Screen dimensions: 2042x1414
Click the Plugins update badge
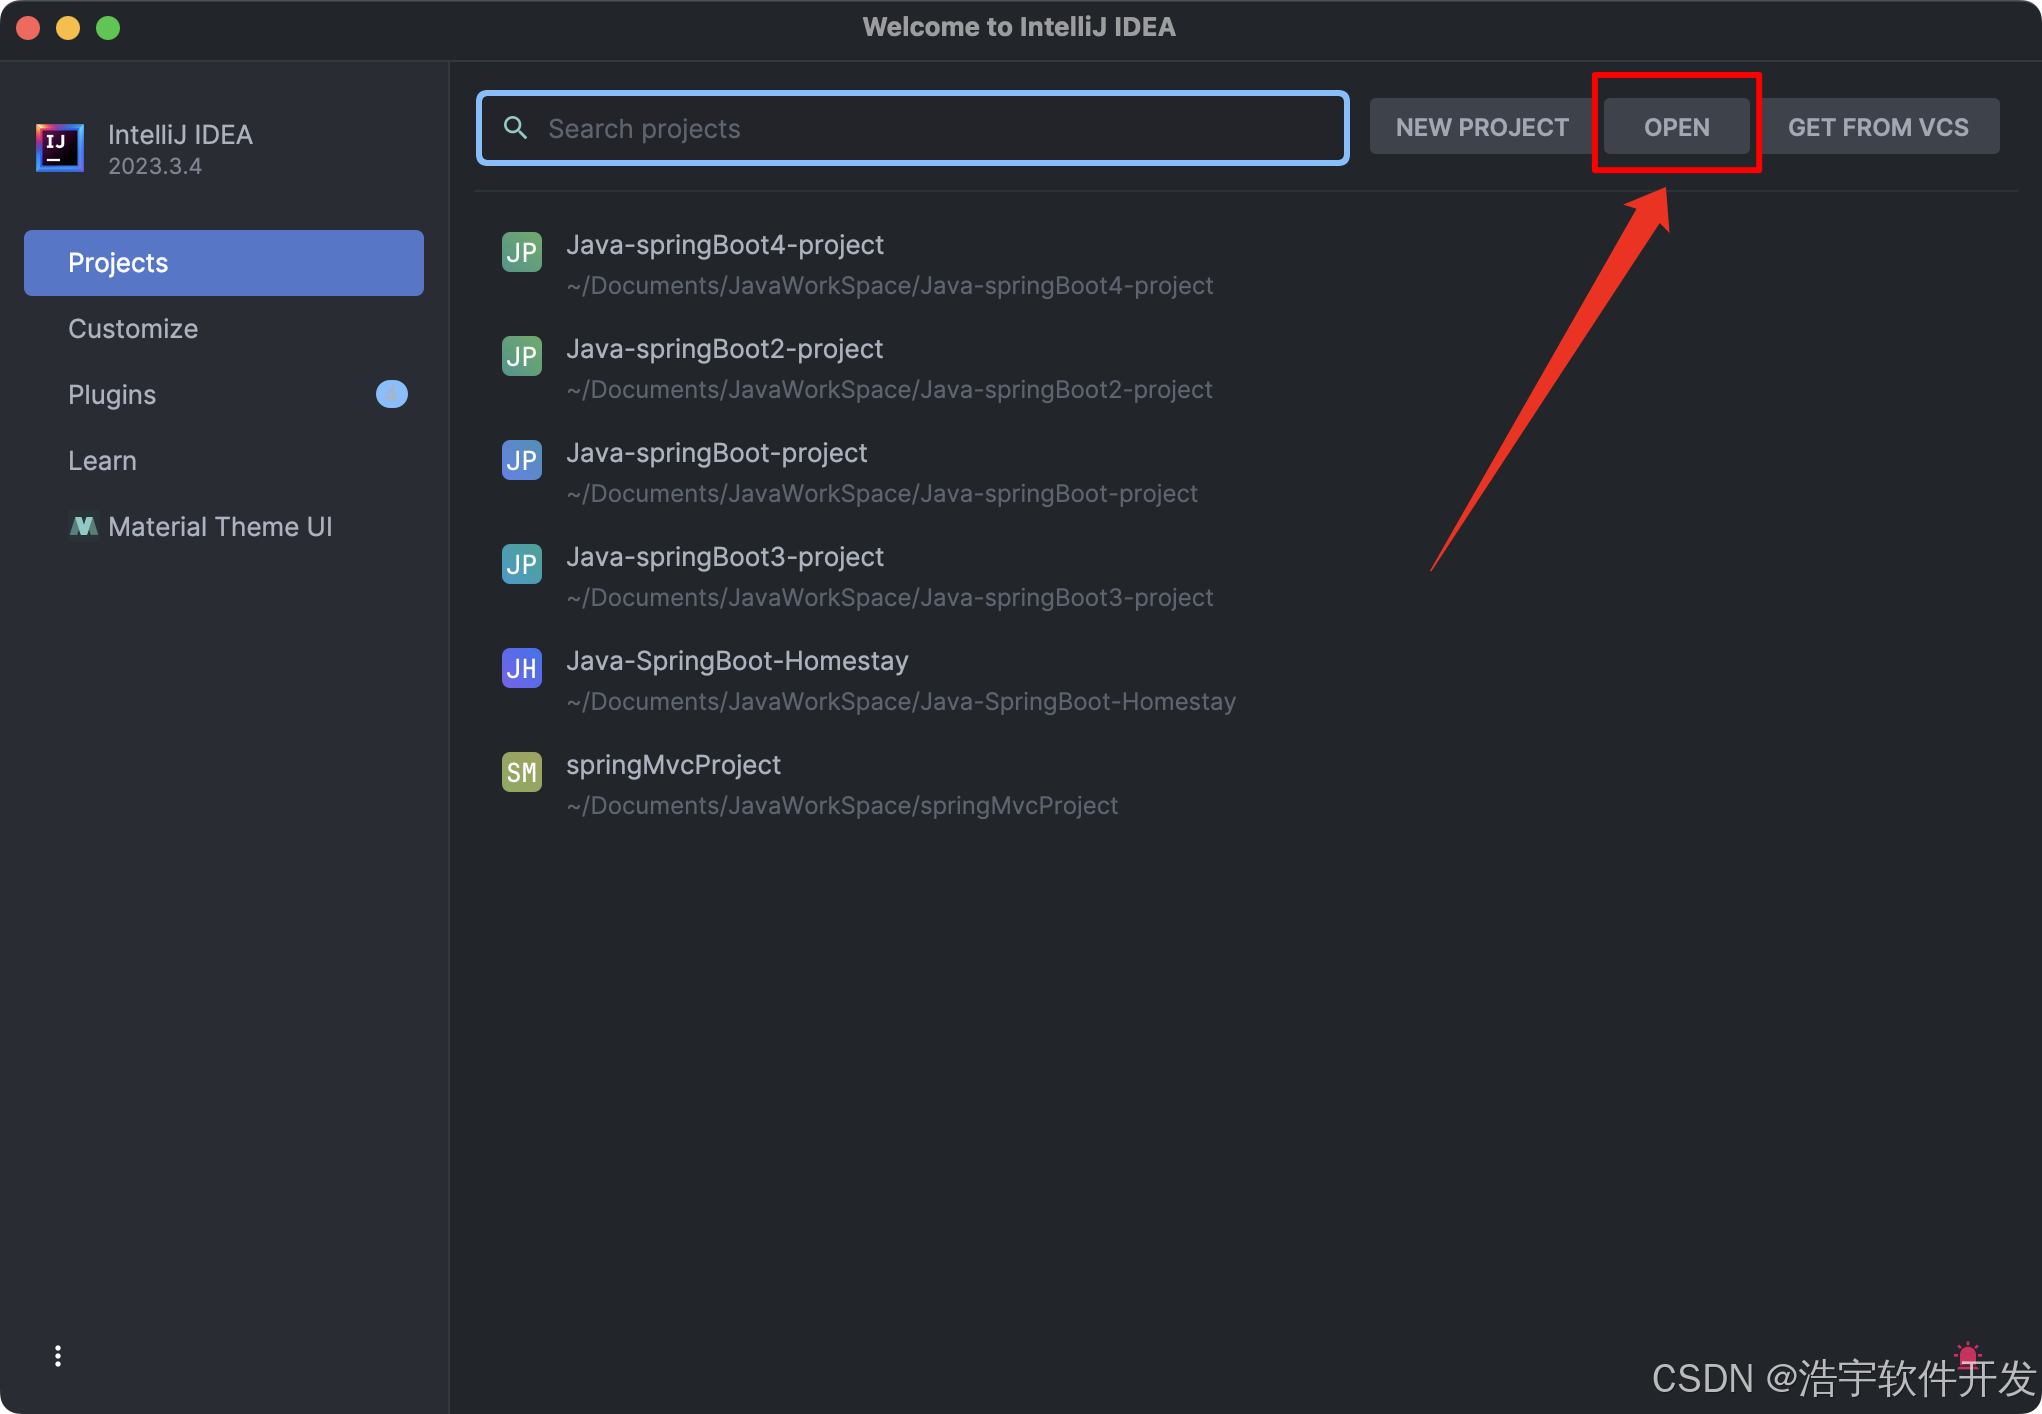391,394
